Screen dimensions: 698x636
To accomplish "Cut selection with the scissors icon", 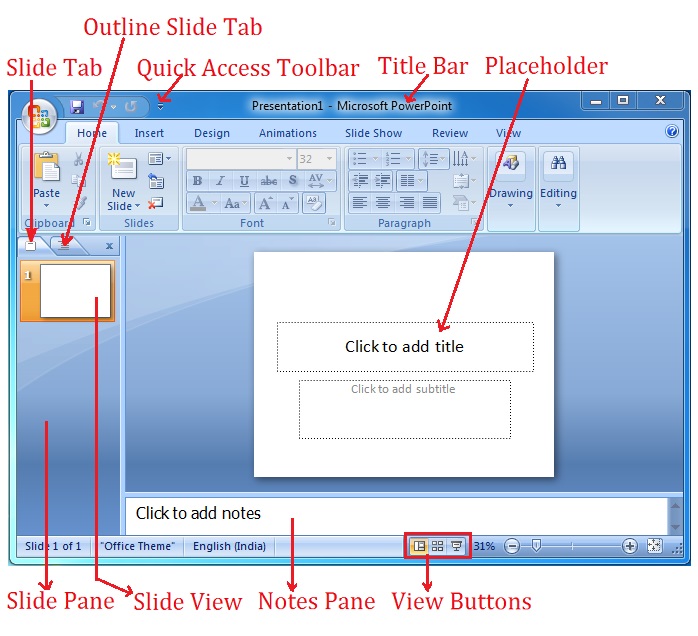I will coord(79,159).
